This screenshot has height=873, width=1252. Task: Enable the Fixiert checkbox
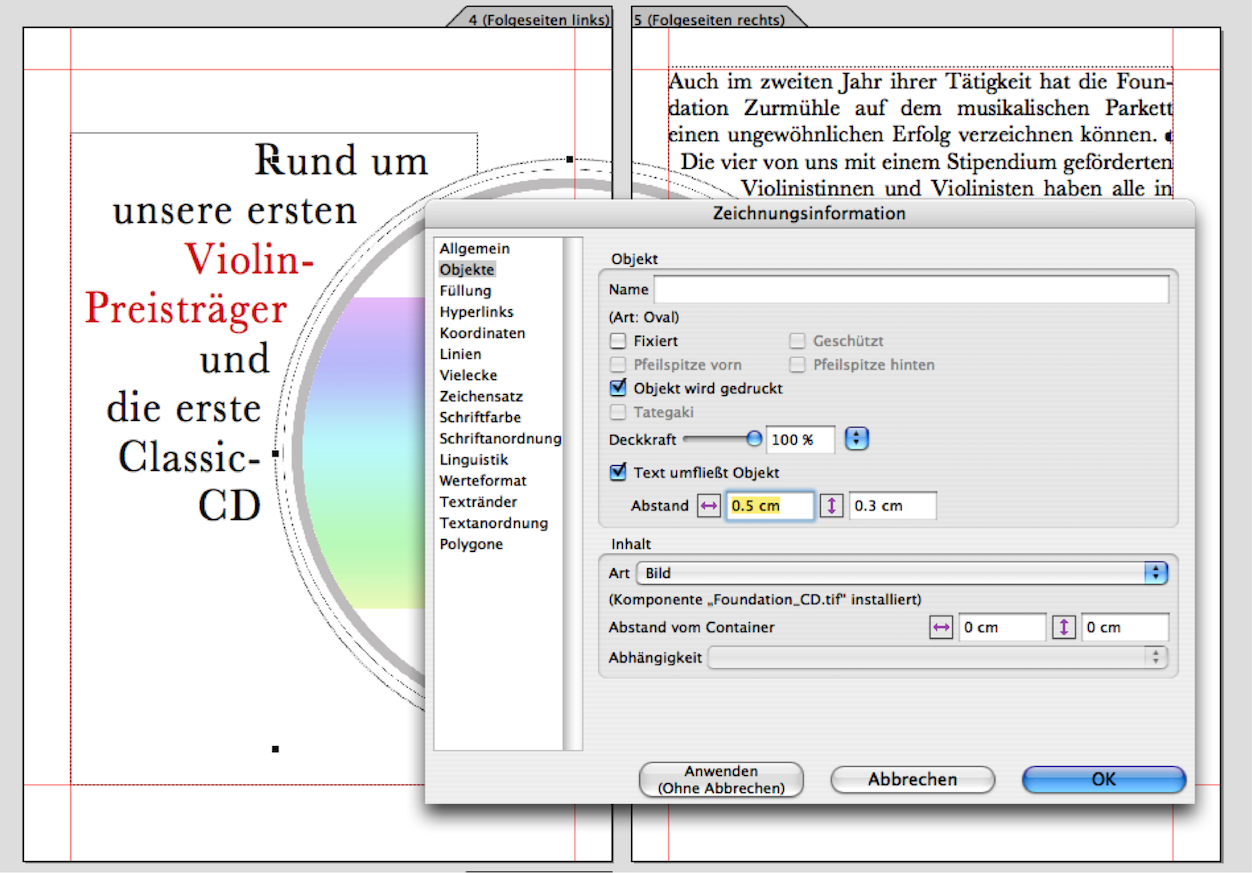pos(618,342)
